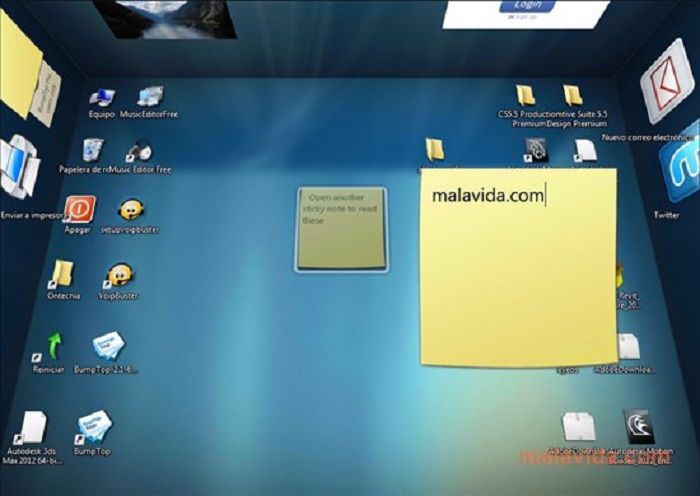This screenshot has width=700, height=496.
Task: Click the large yellow malavida.com sticky note
Action: 519,267
